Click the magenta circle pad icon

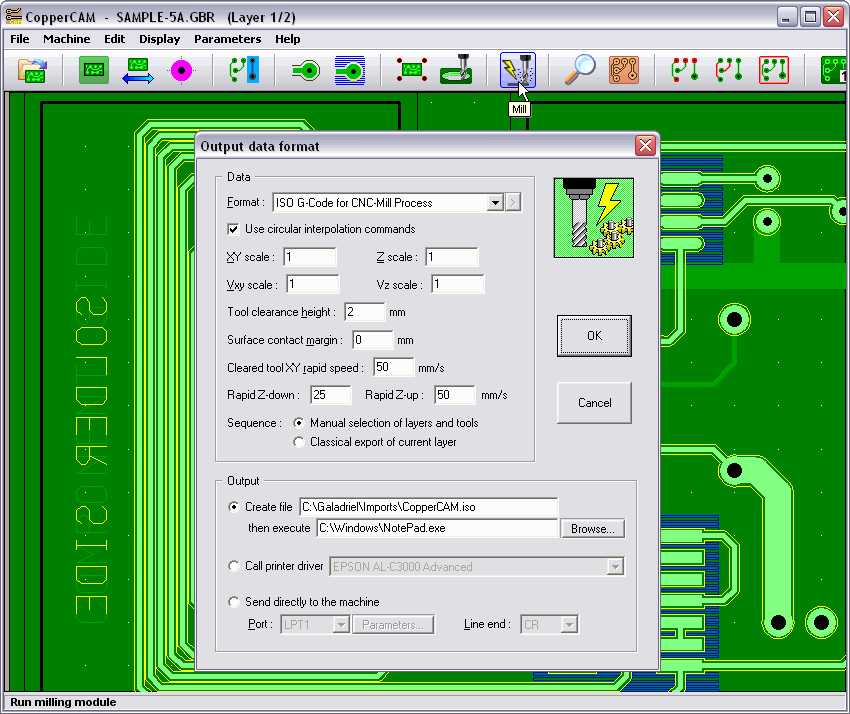181,70
